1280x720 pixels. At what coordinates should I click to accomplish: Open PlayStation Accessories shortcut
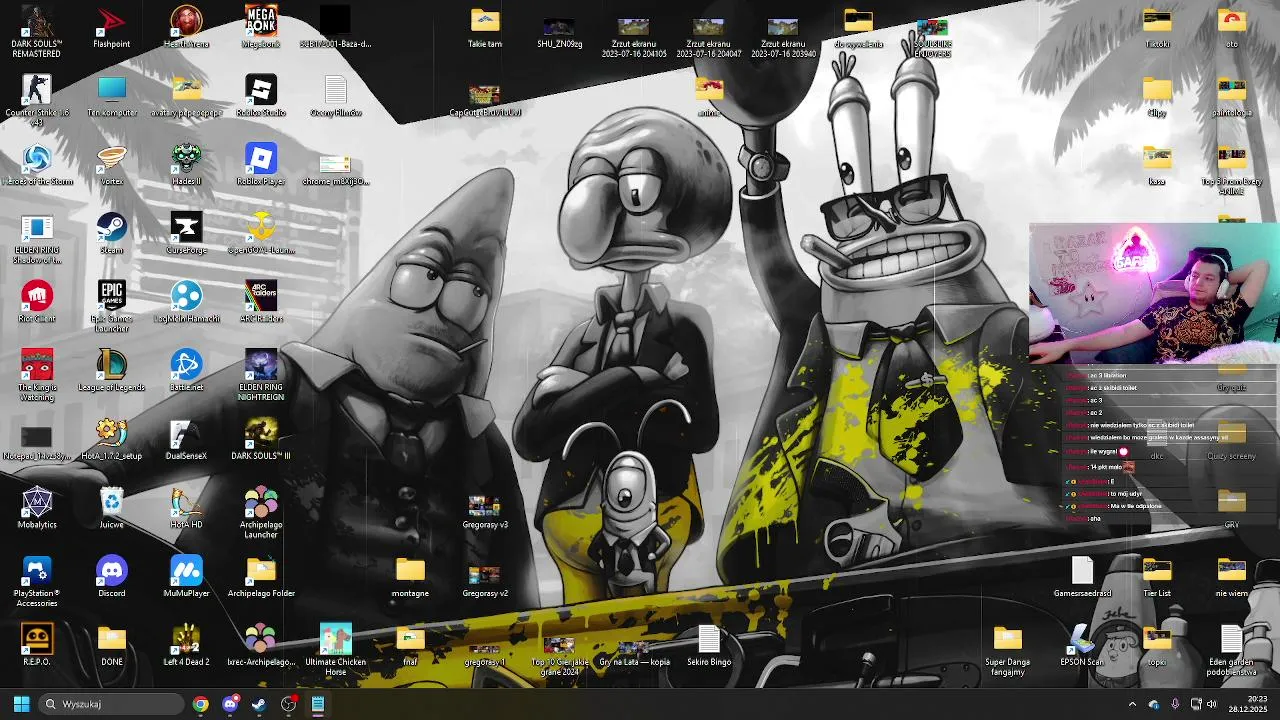click(37, 581)
